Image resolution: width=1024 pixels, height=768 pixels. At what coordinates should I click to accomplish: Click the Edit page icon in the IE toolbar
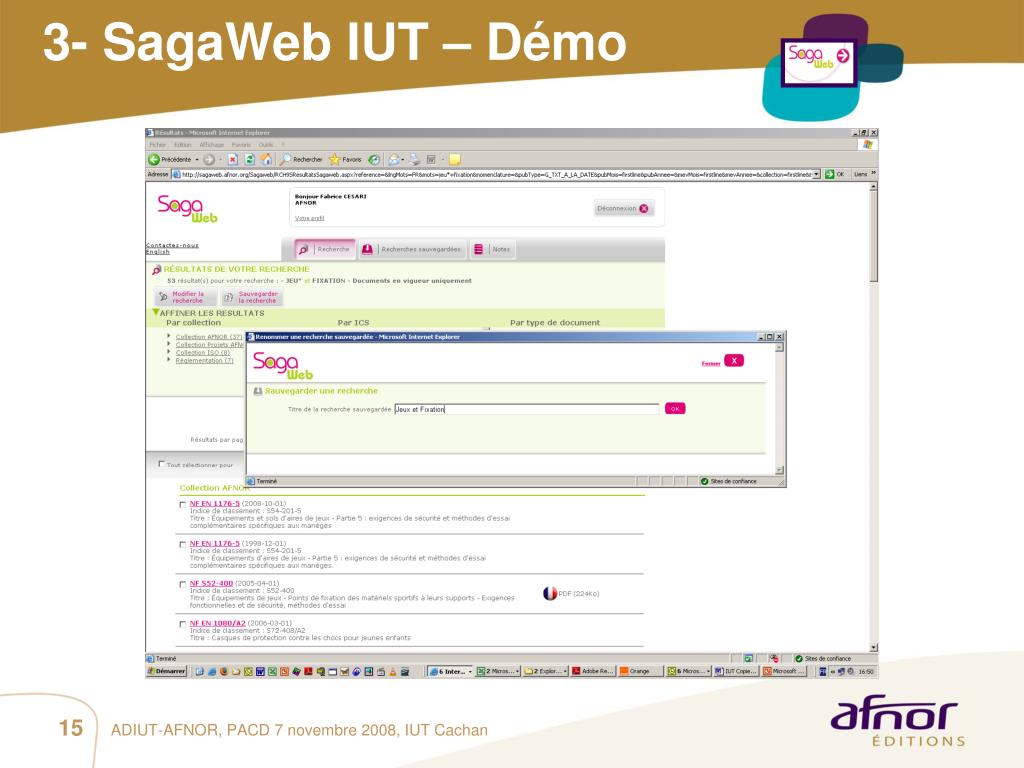[431, 159]
